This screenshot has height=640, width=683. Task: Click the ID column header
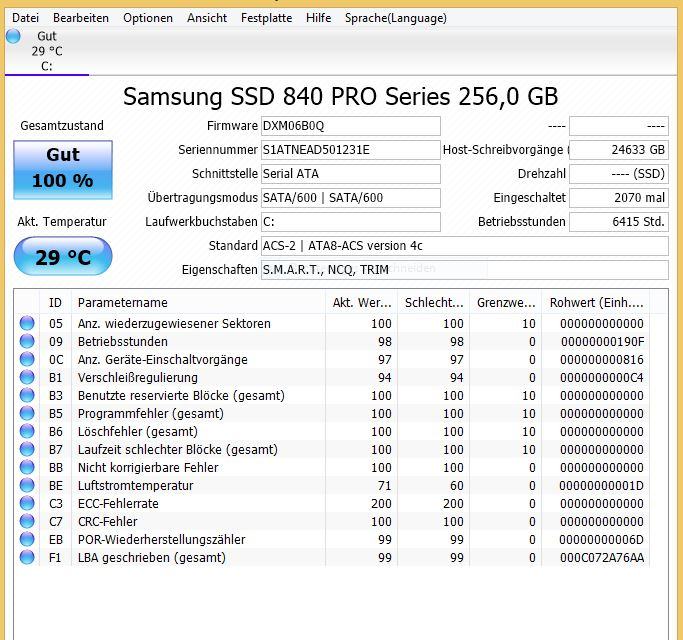[x=55, y=302]
